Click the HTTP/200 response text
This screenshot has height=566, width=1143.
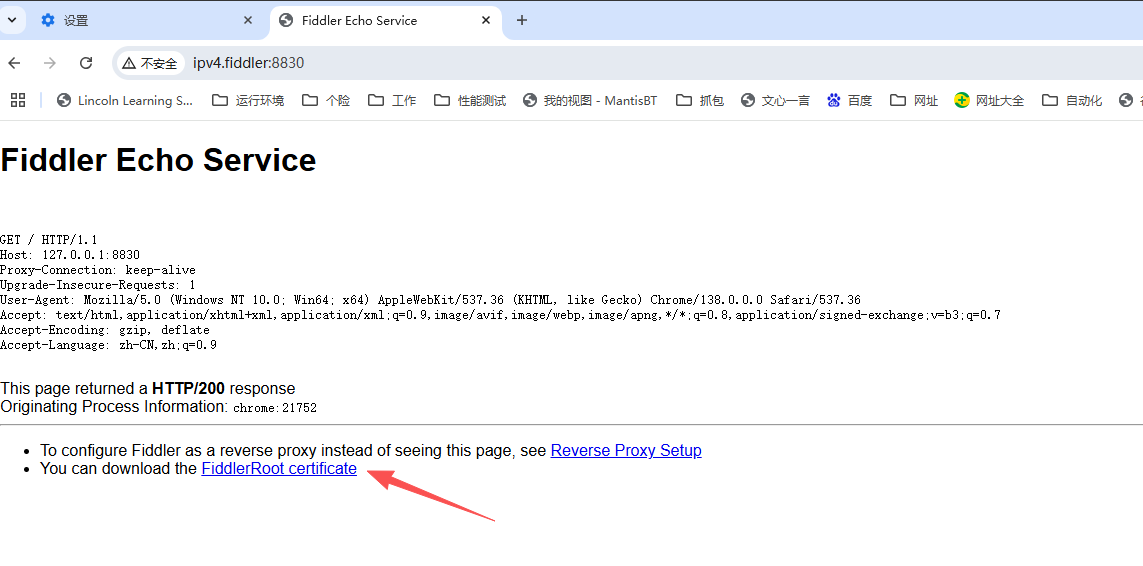pyautogui.click(x=188, y=388)
